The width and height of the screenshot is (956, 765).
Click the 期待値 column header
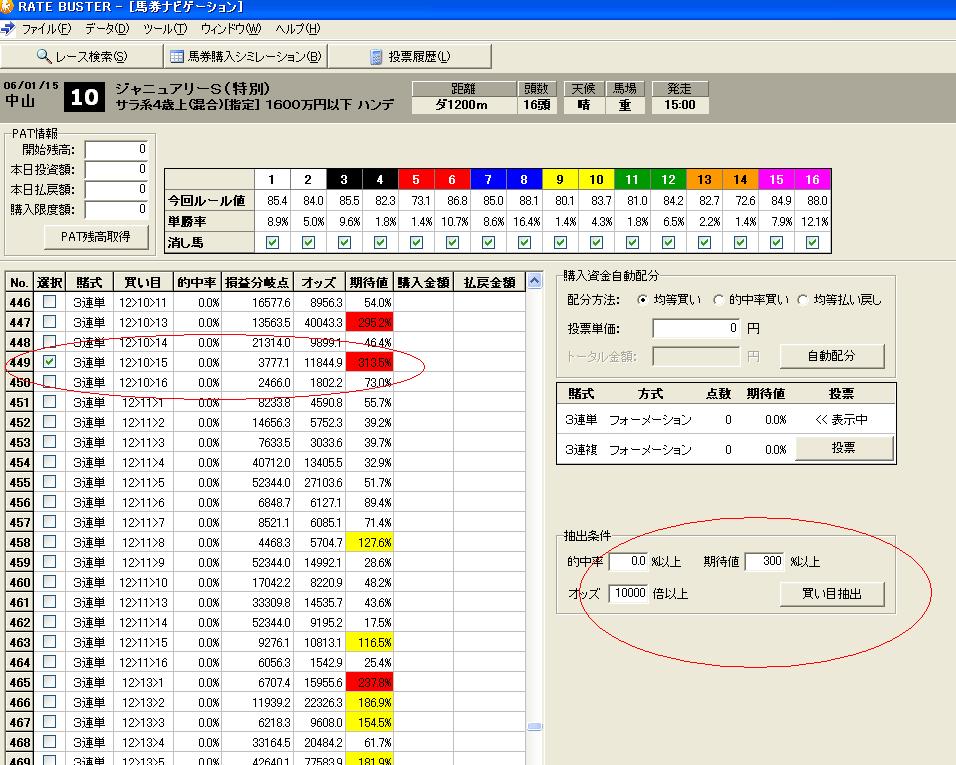369,283
